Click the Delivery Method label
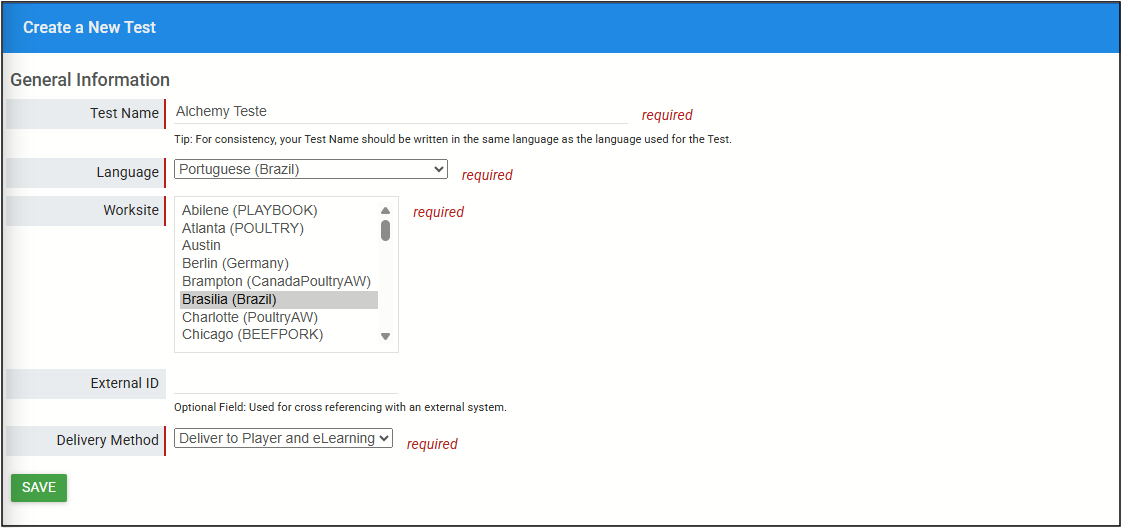The image size is (1121, 528). [107, 440]
